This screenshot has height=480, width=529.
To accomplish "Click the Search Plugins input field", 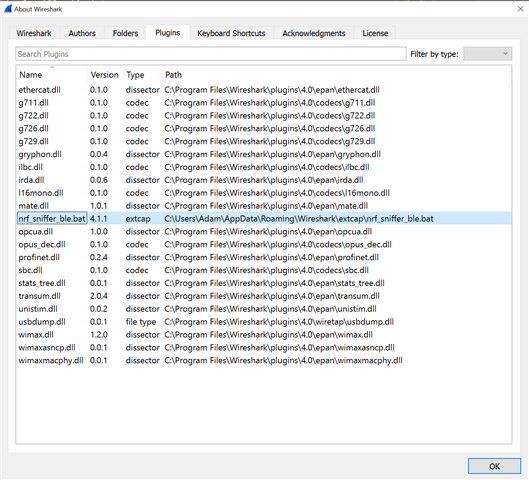I will click(x=211, y=54).
